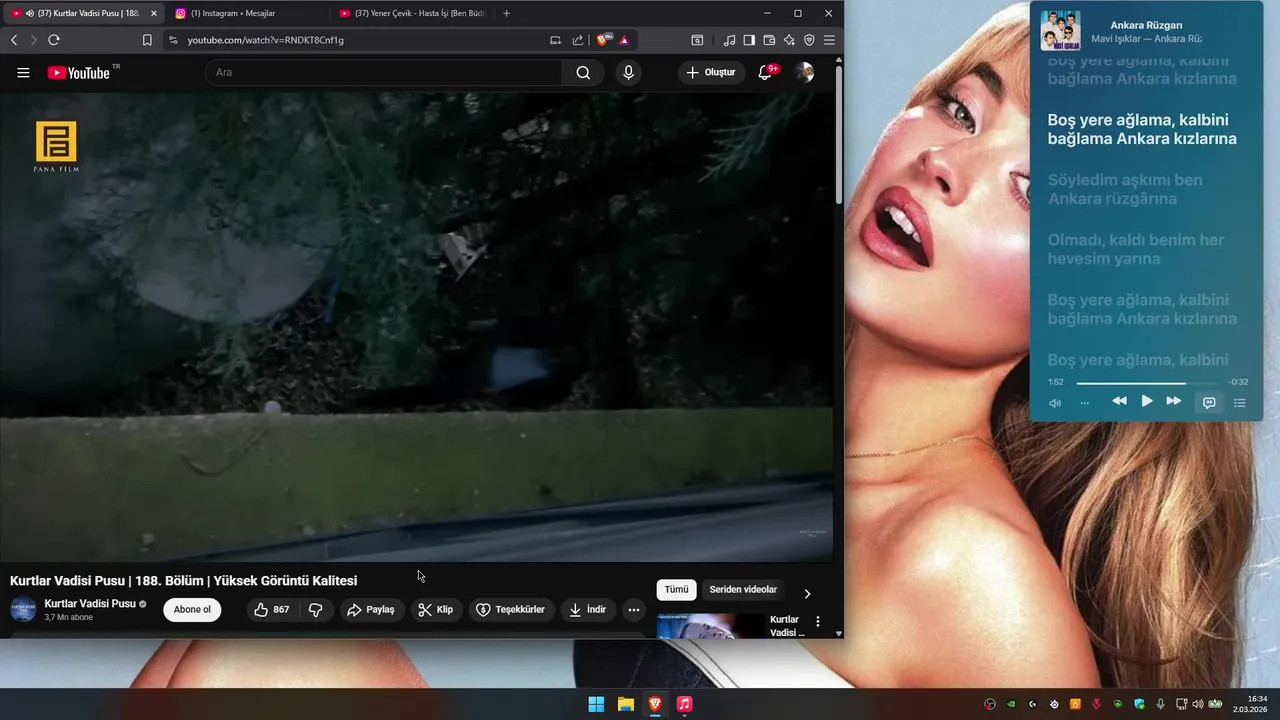Open the YouTube account avatar menu

click(x=804, y=72)
